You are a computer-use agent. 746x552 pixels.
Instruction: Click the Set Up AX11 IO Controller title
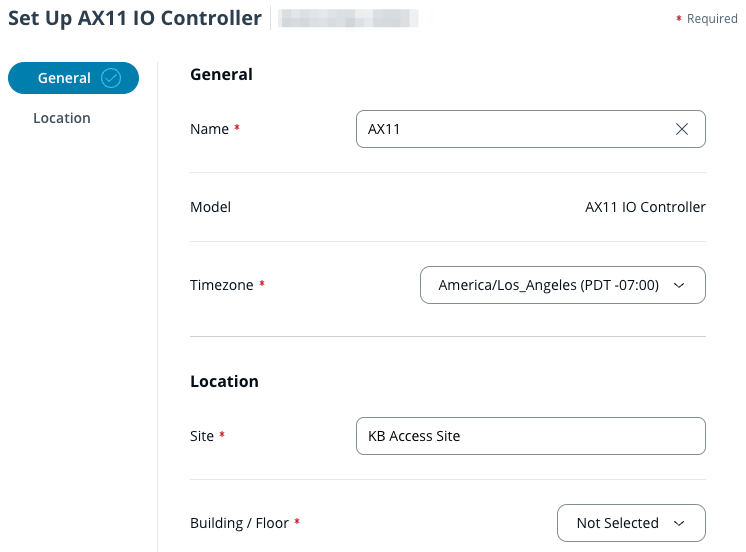pos(135,18)
